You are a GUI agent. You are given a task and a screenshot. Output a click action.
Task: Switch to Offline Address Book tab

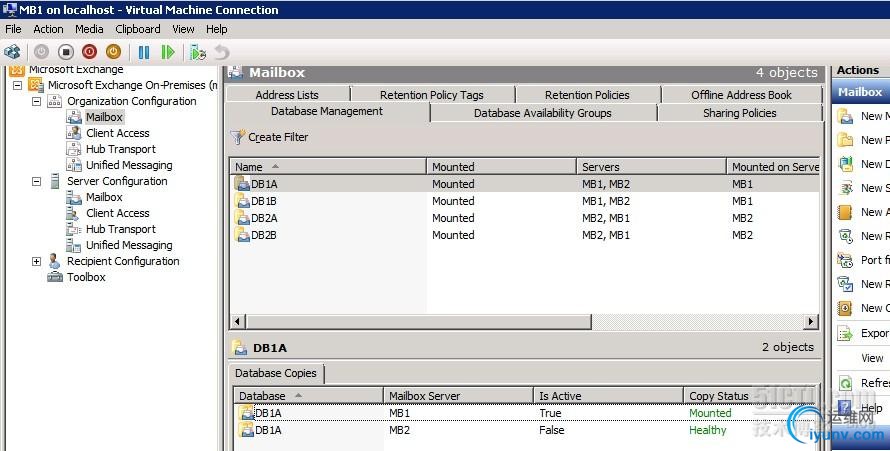click(741, 95)
